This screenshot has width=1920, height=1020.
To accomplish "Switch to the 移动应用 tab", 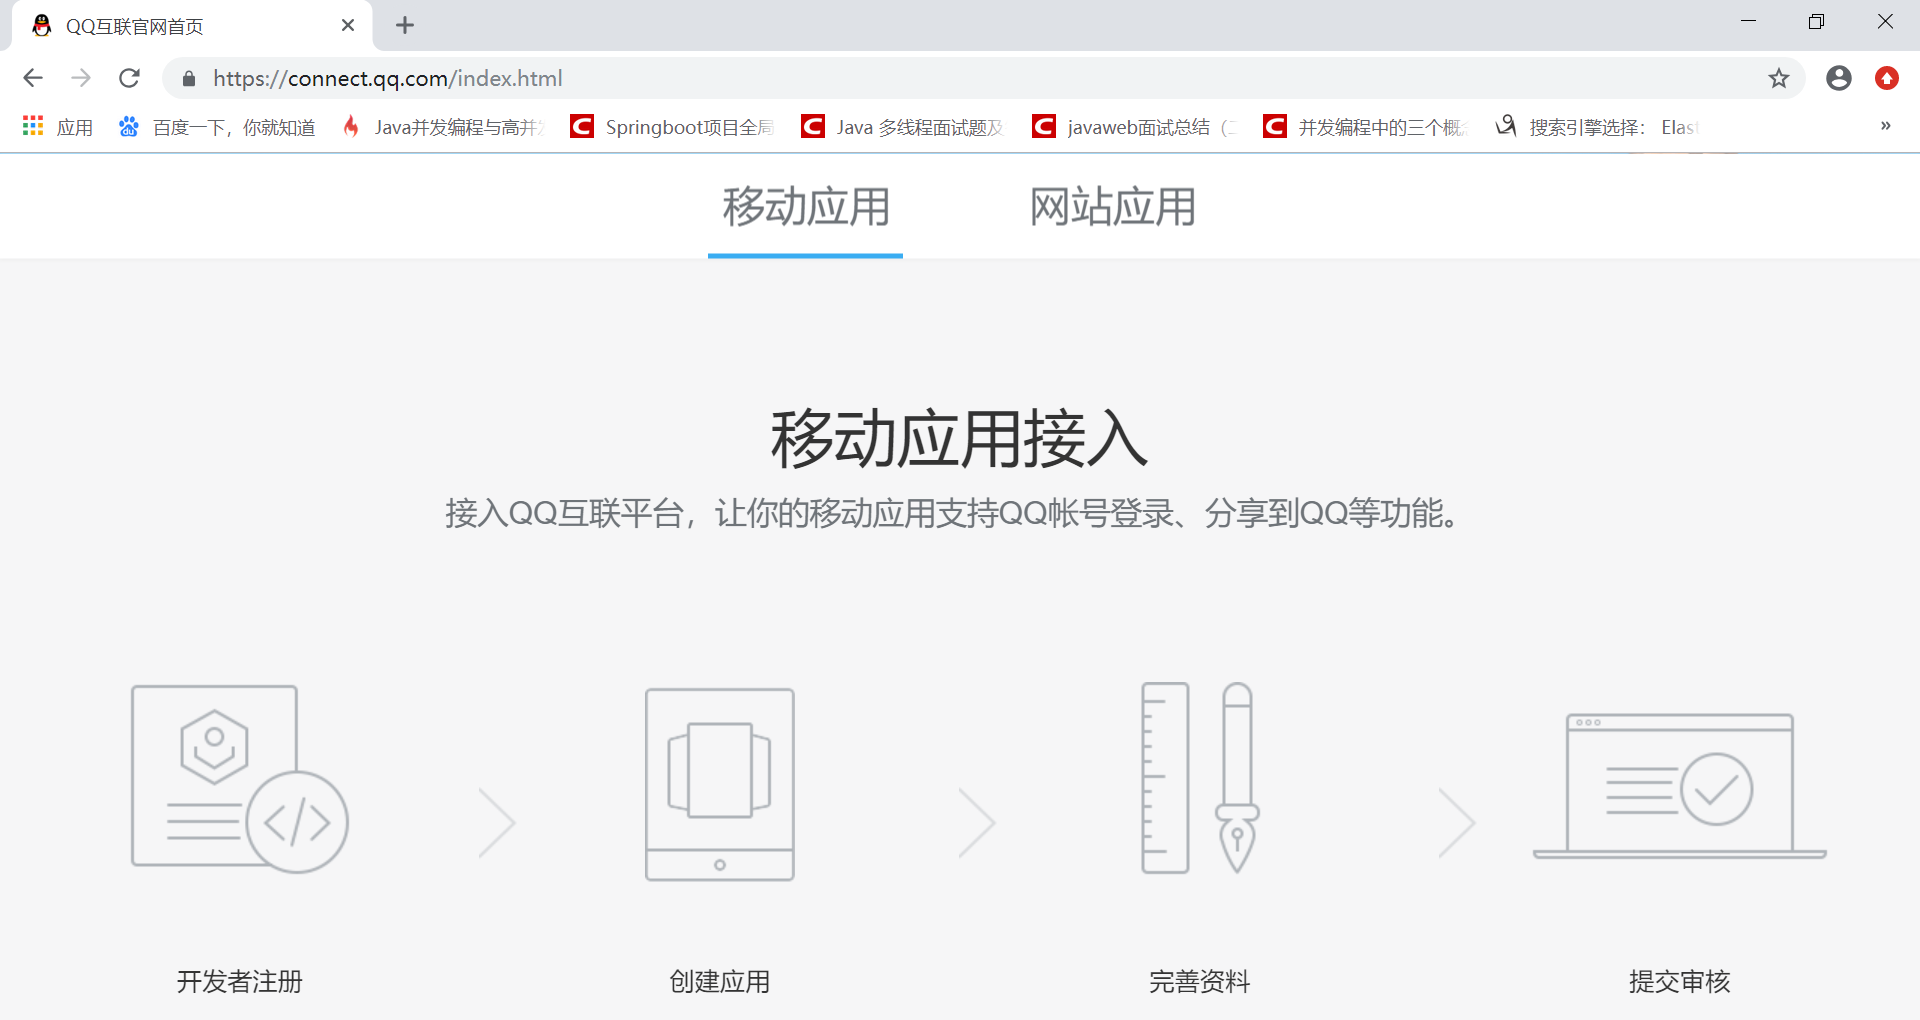I will point(806,208).
